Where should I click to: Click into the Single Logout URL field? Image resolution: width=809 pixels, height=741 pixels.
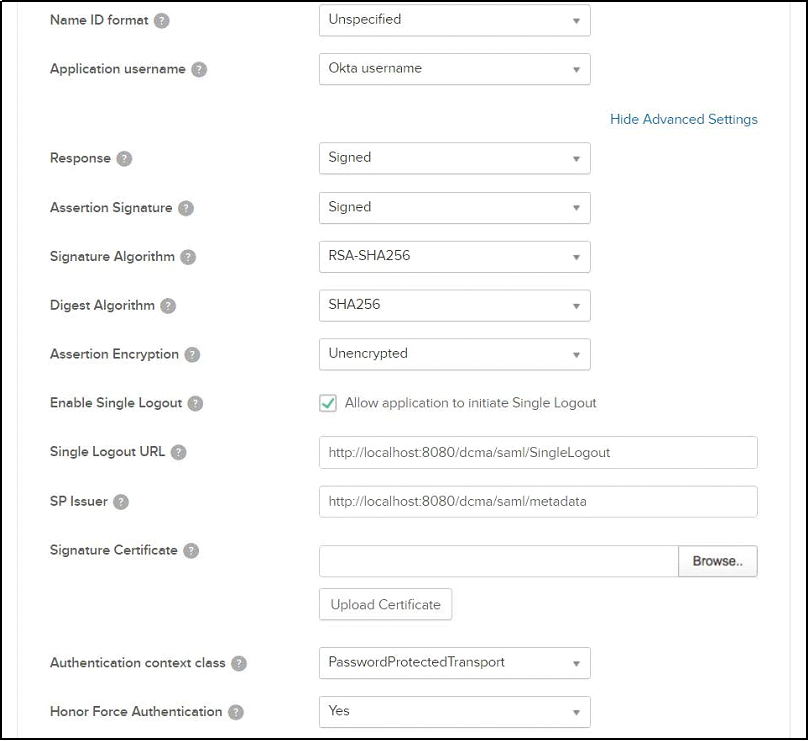pos(538,453)
